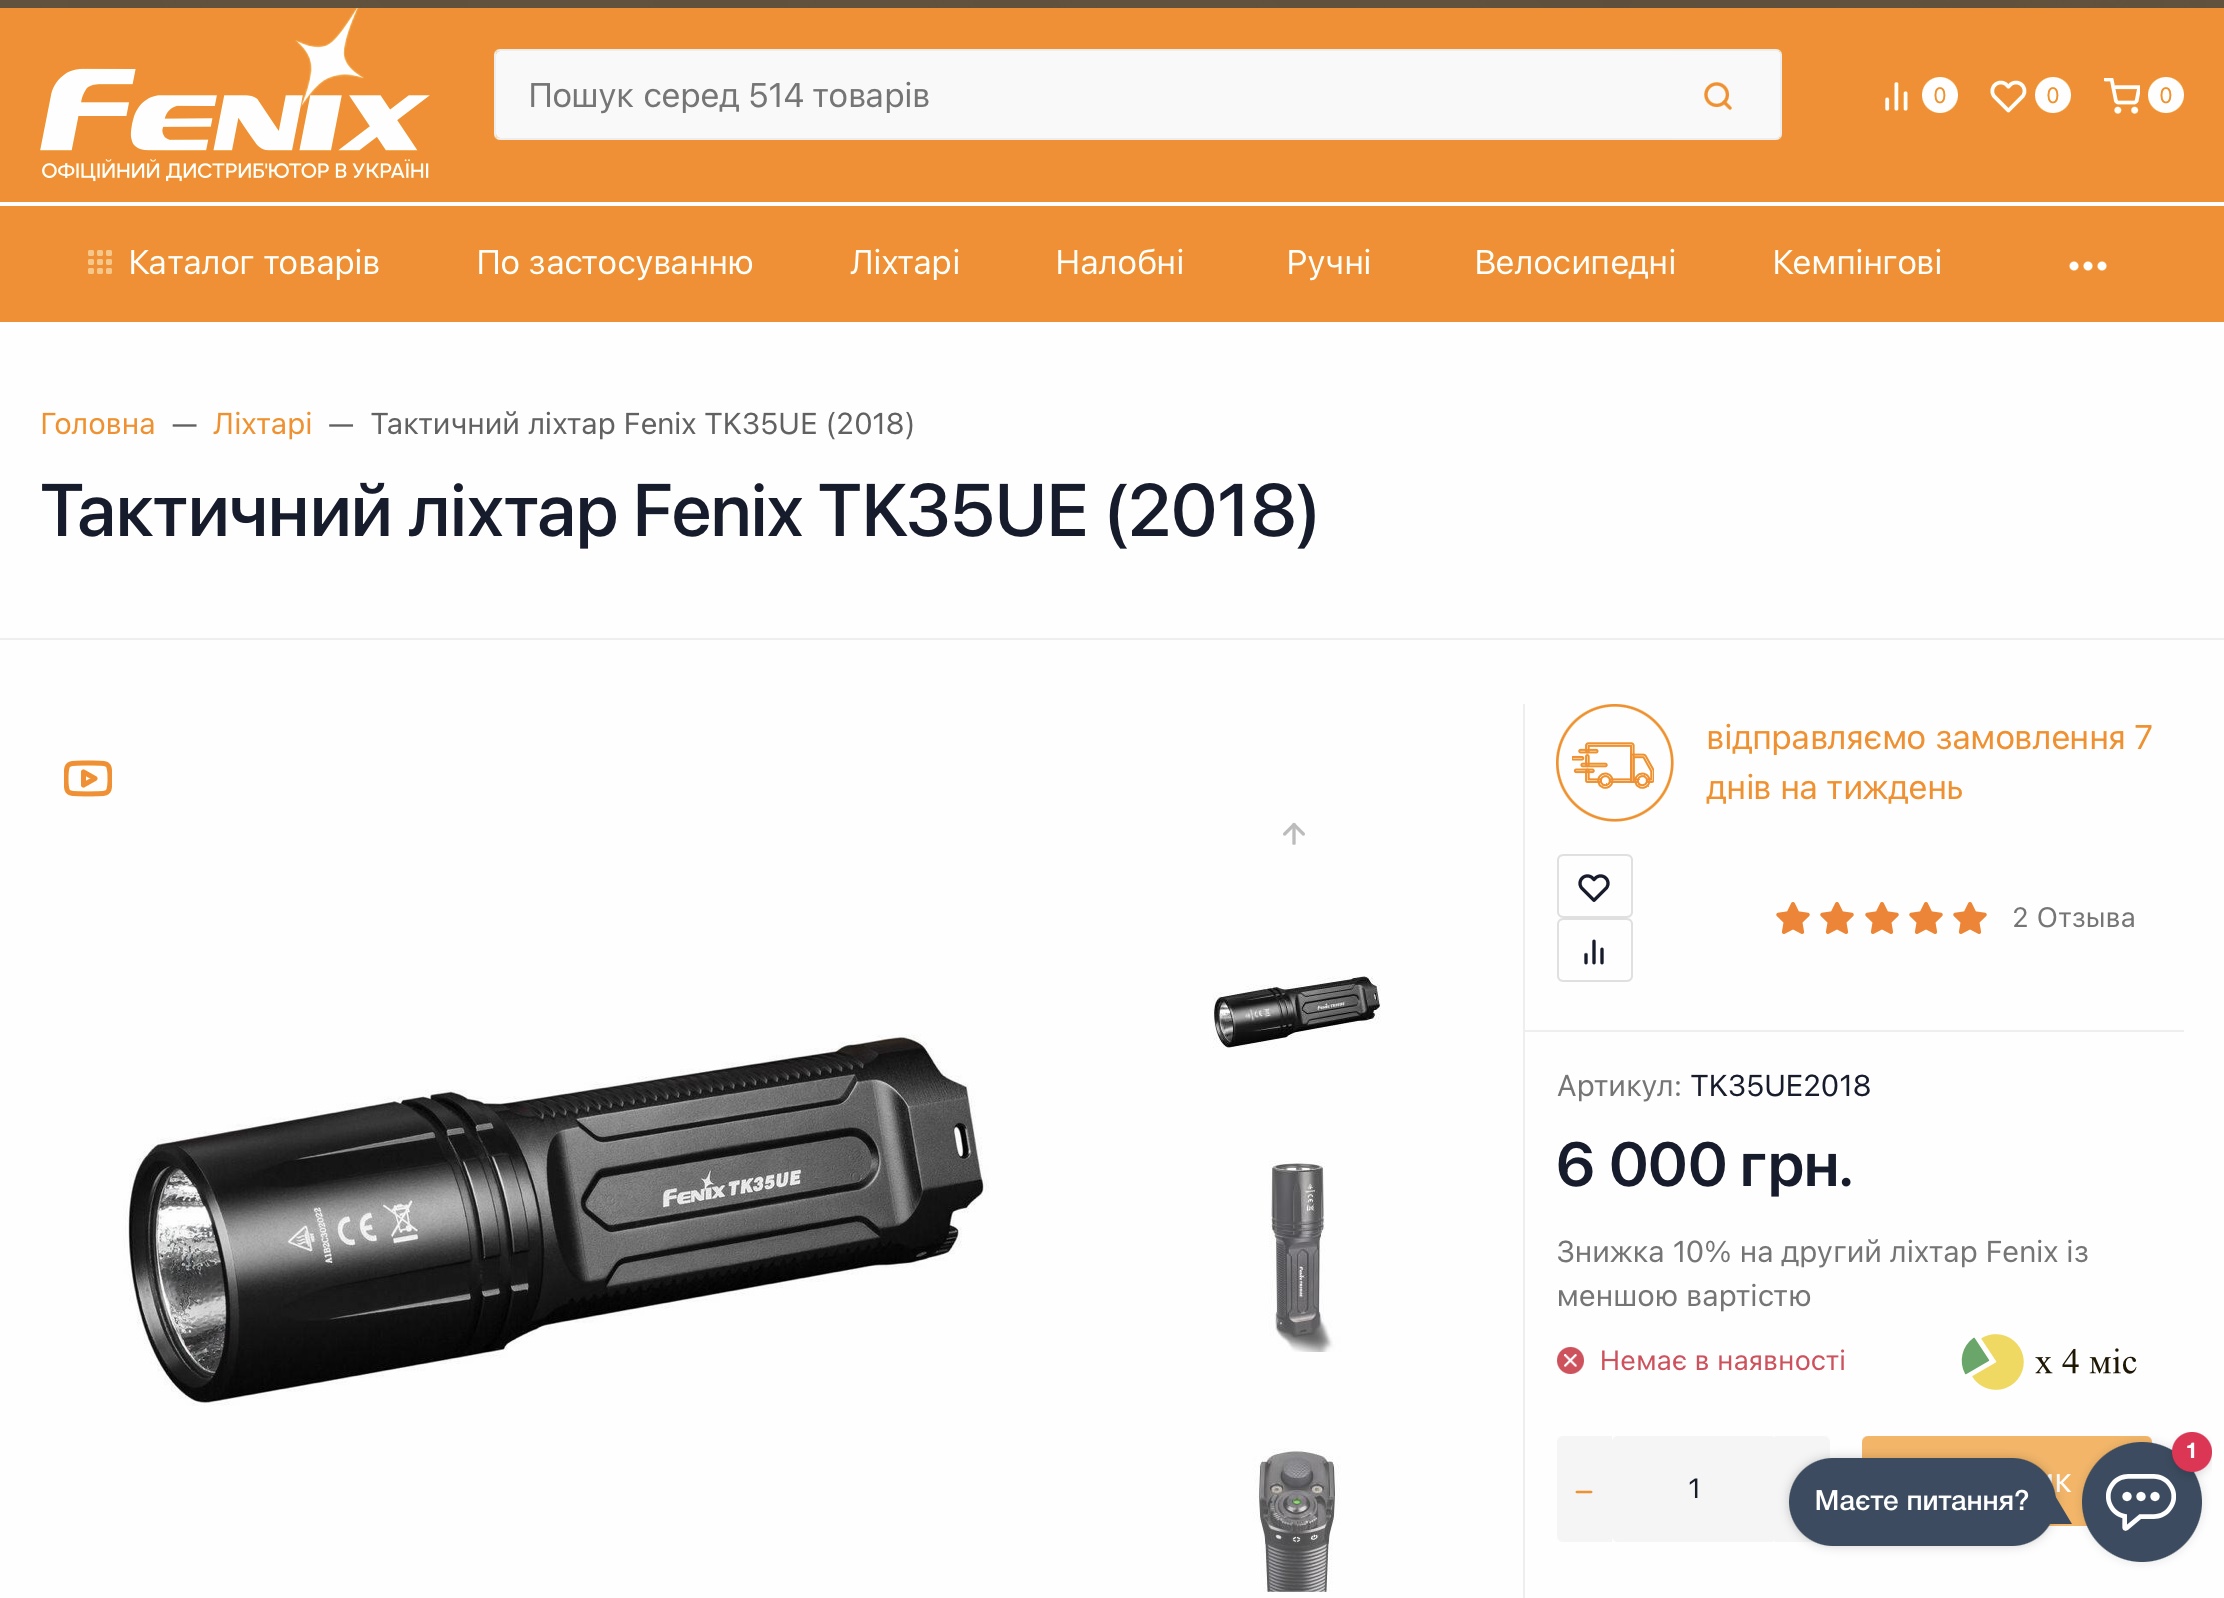Open the Налобні menu item
Image resolution: width=2224 pixels, height=1598 pixels.
click(1119, 263)
